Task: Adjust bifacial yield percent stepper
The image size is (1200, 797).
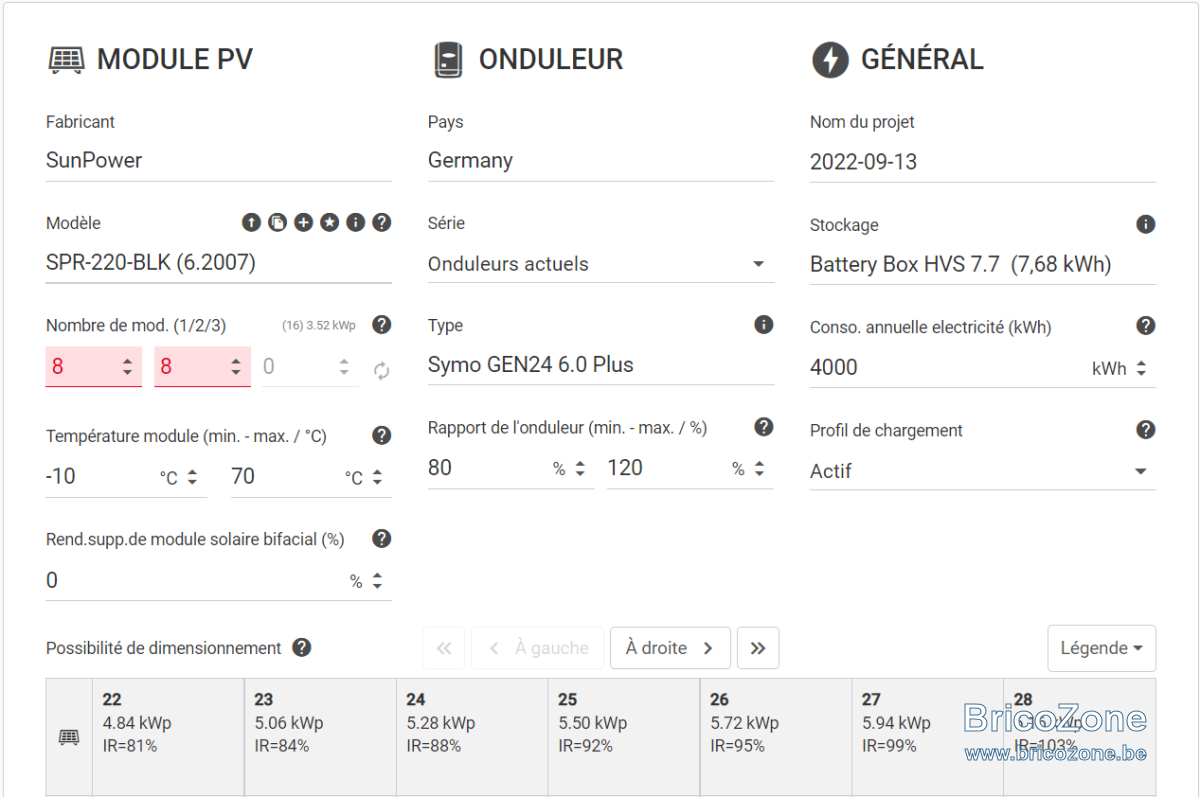Action: coord(377,581)
